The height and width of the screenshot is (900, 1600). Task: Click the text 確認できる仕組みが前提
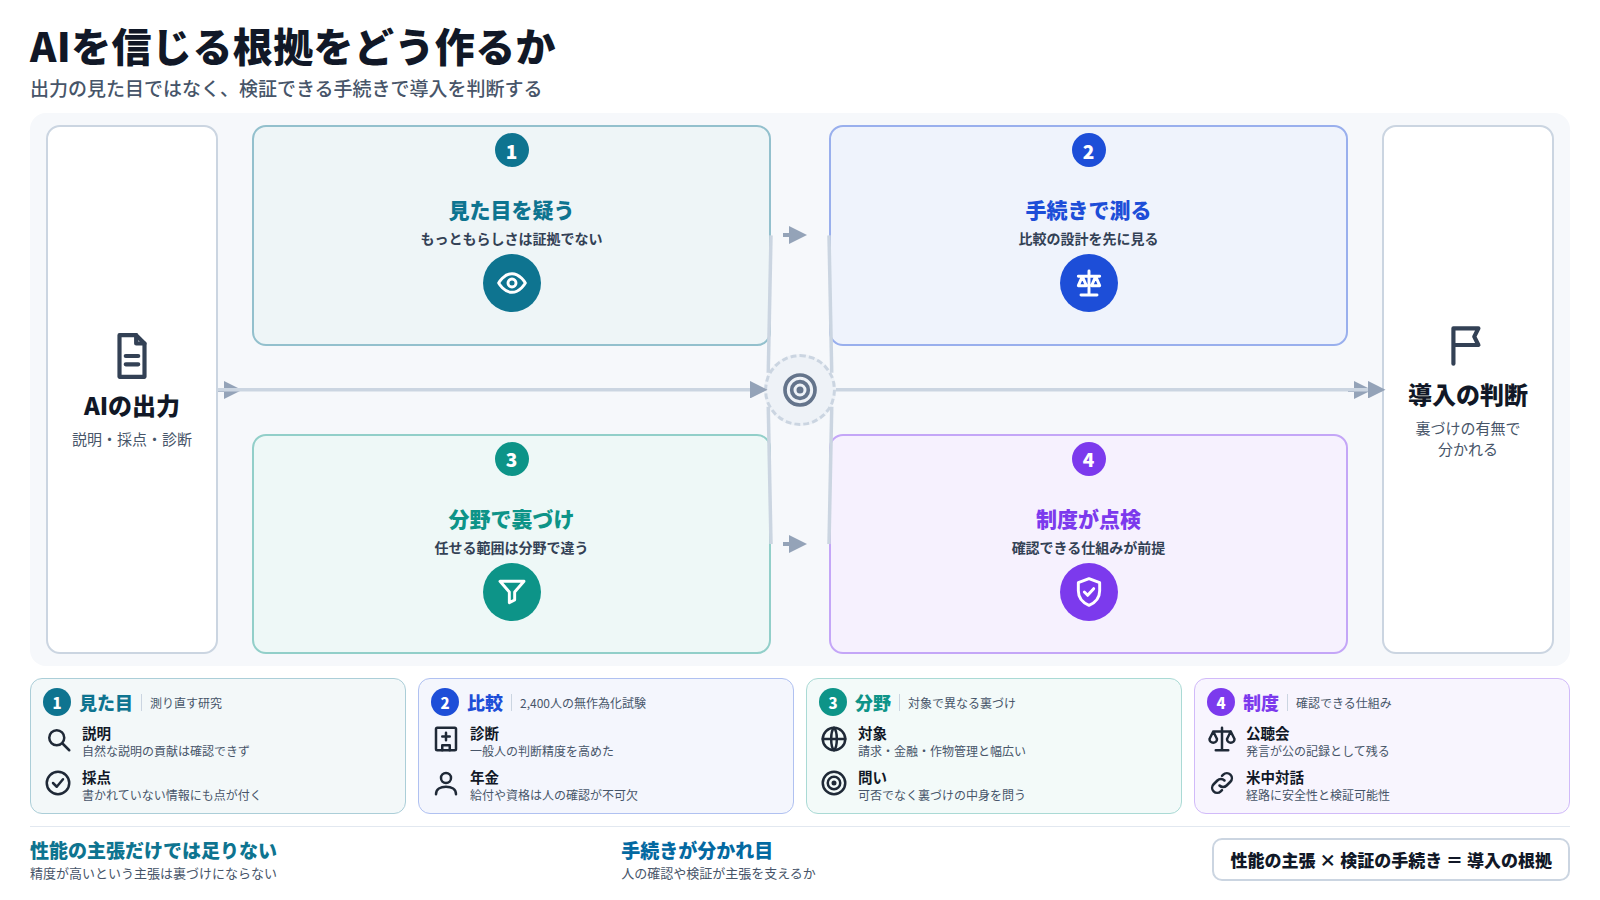pyautogui.click(x=1088, y=548)
